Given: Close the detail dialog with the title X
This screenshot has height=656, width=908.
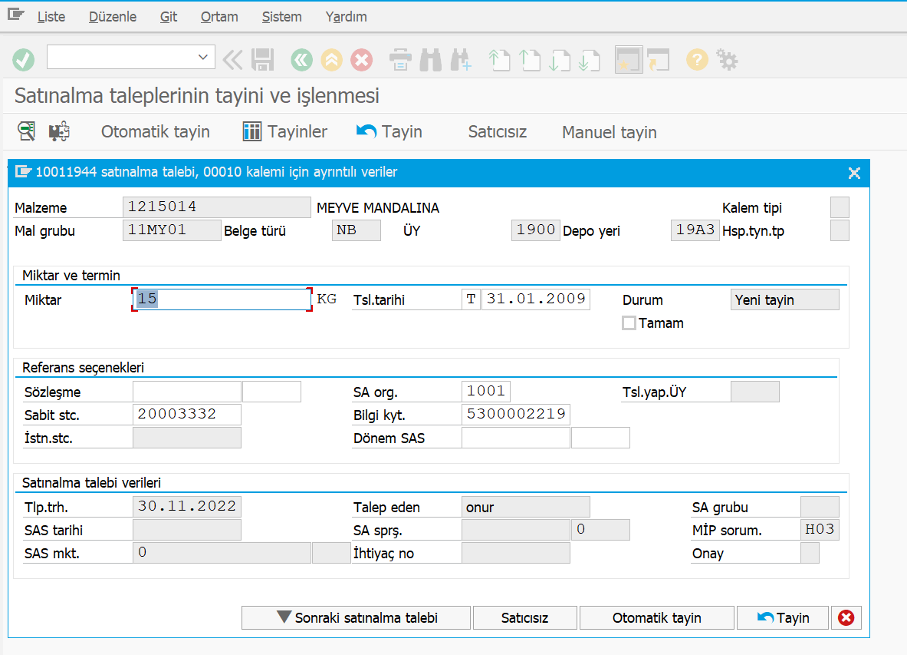Looking at the screenshot, I should tap(854, 173).
